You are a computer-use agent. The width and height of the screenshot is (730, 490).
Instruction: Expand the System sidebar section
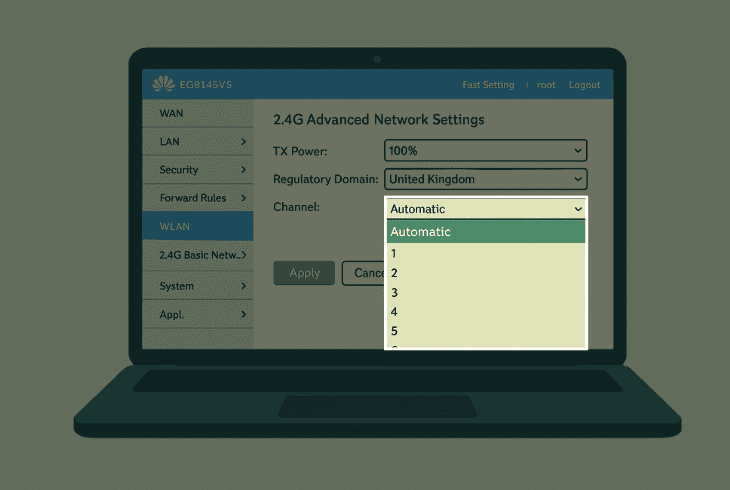(x=197, y=286)
